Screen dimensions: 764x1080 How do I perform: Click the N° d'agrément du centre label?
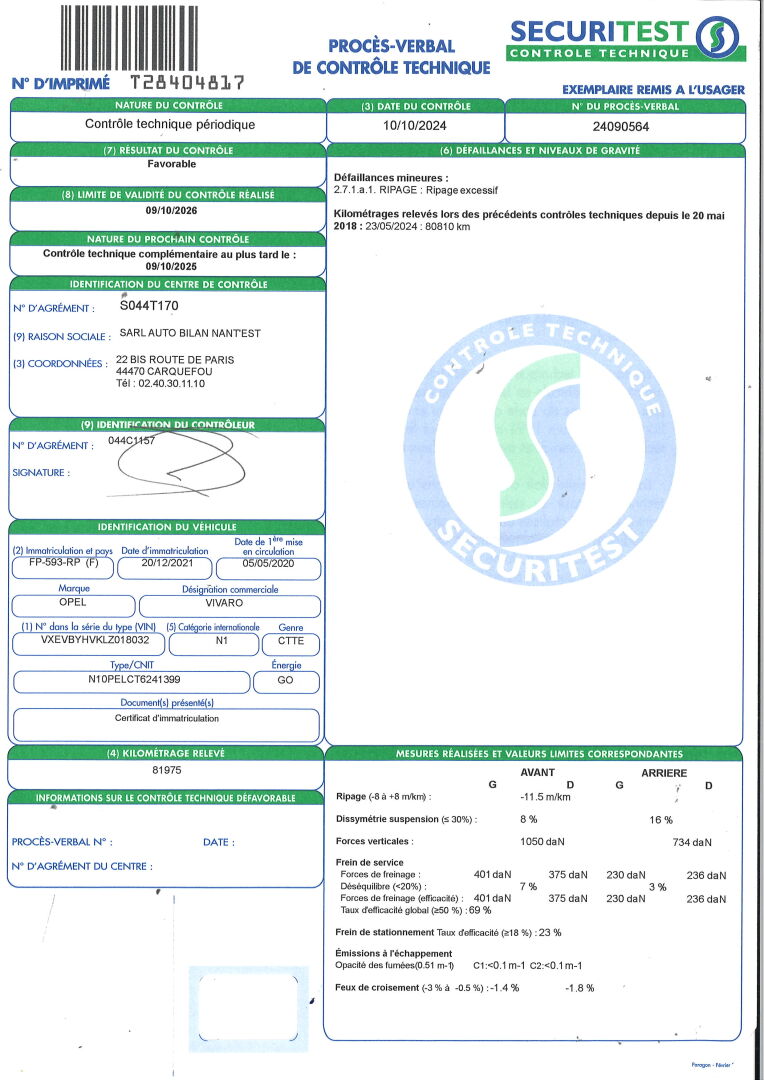82,866
